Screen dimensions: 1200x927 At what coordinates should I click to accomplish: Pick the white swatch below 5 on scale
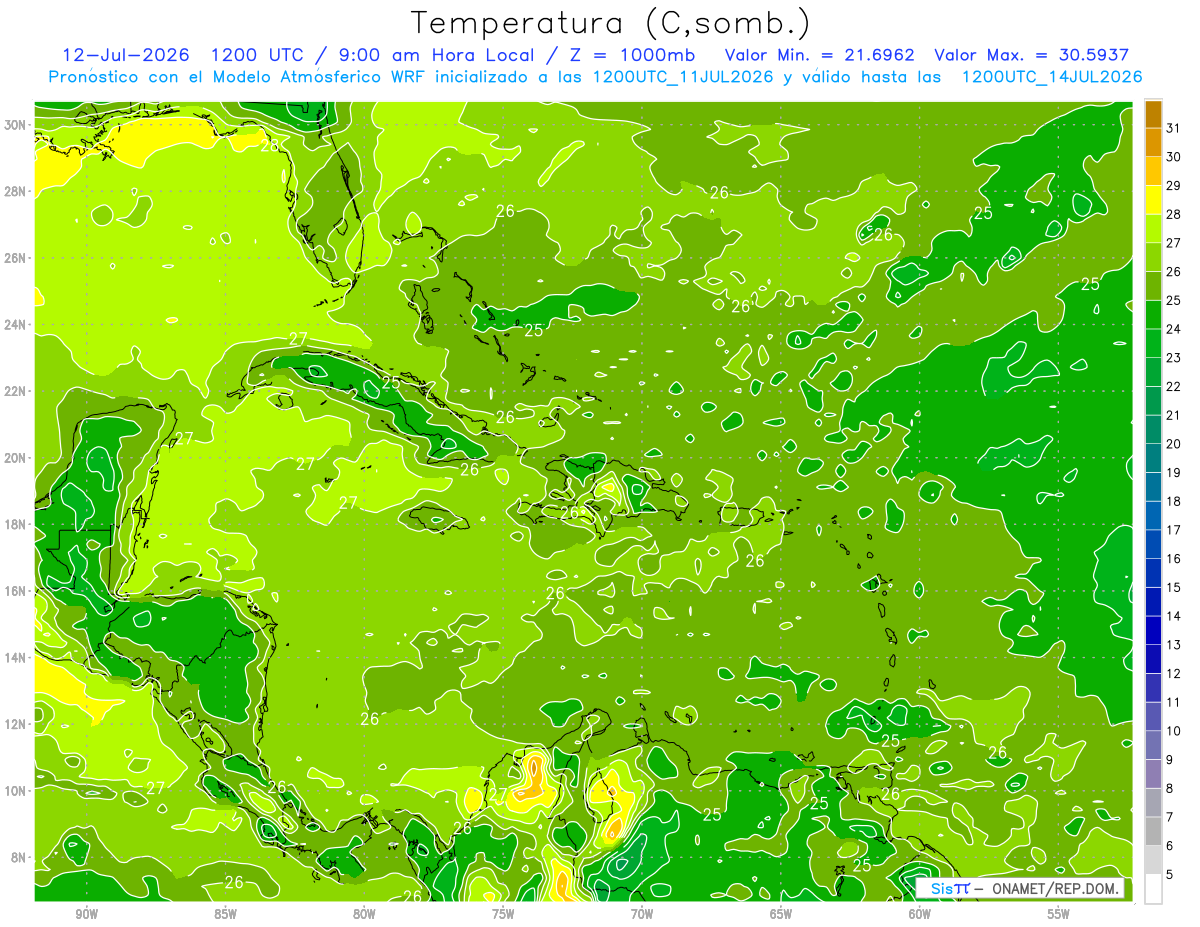point(1153,888)
